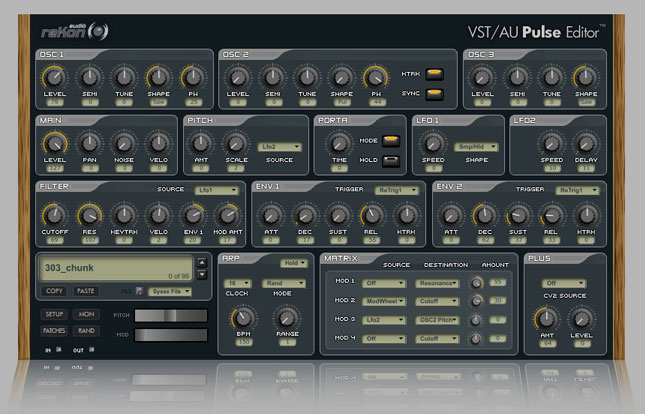Open the PLUS CV2 source dropdown
This screenshot has height=414, width=645.
(564, 283)
